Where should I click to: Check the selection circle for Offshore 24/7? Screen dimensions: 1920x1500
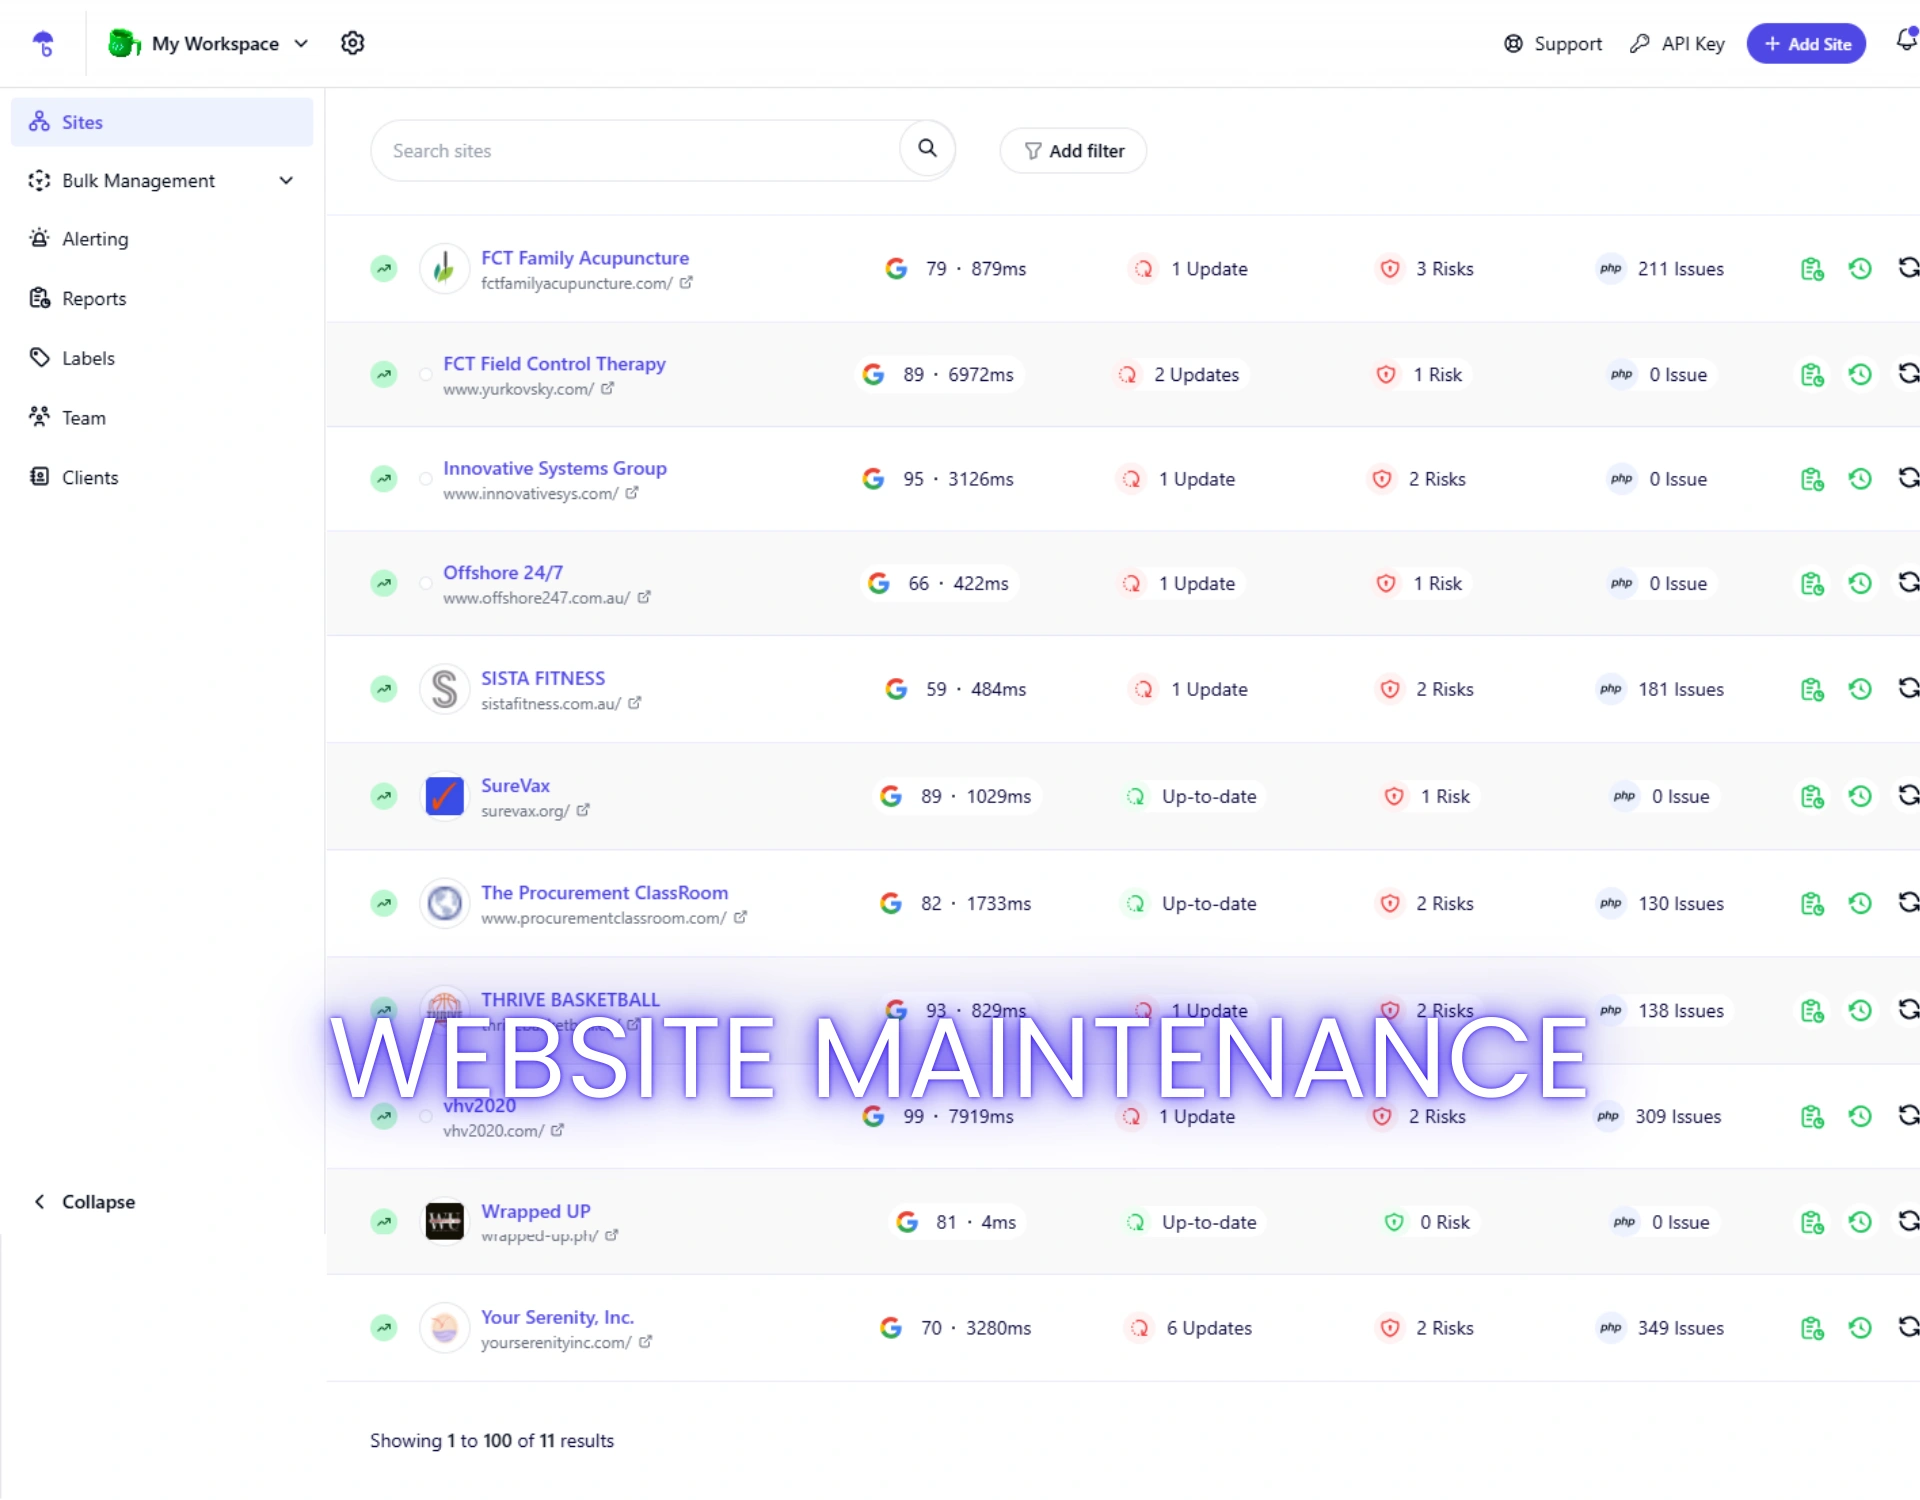pyautogui.click(x=426, y=584)
